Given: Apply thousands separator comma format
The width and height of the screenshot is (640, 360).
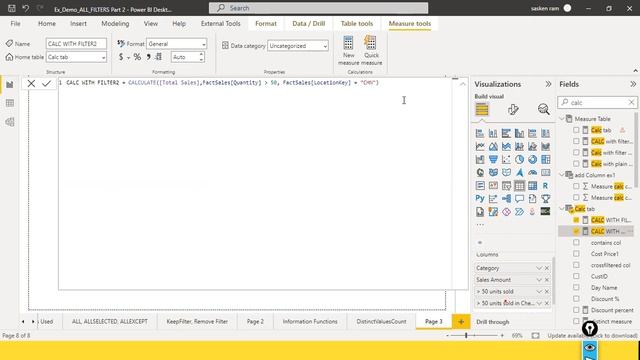Looking at the screenshot, I should tap(149, 57).
